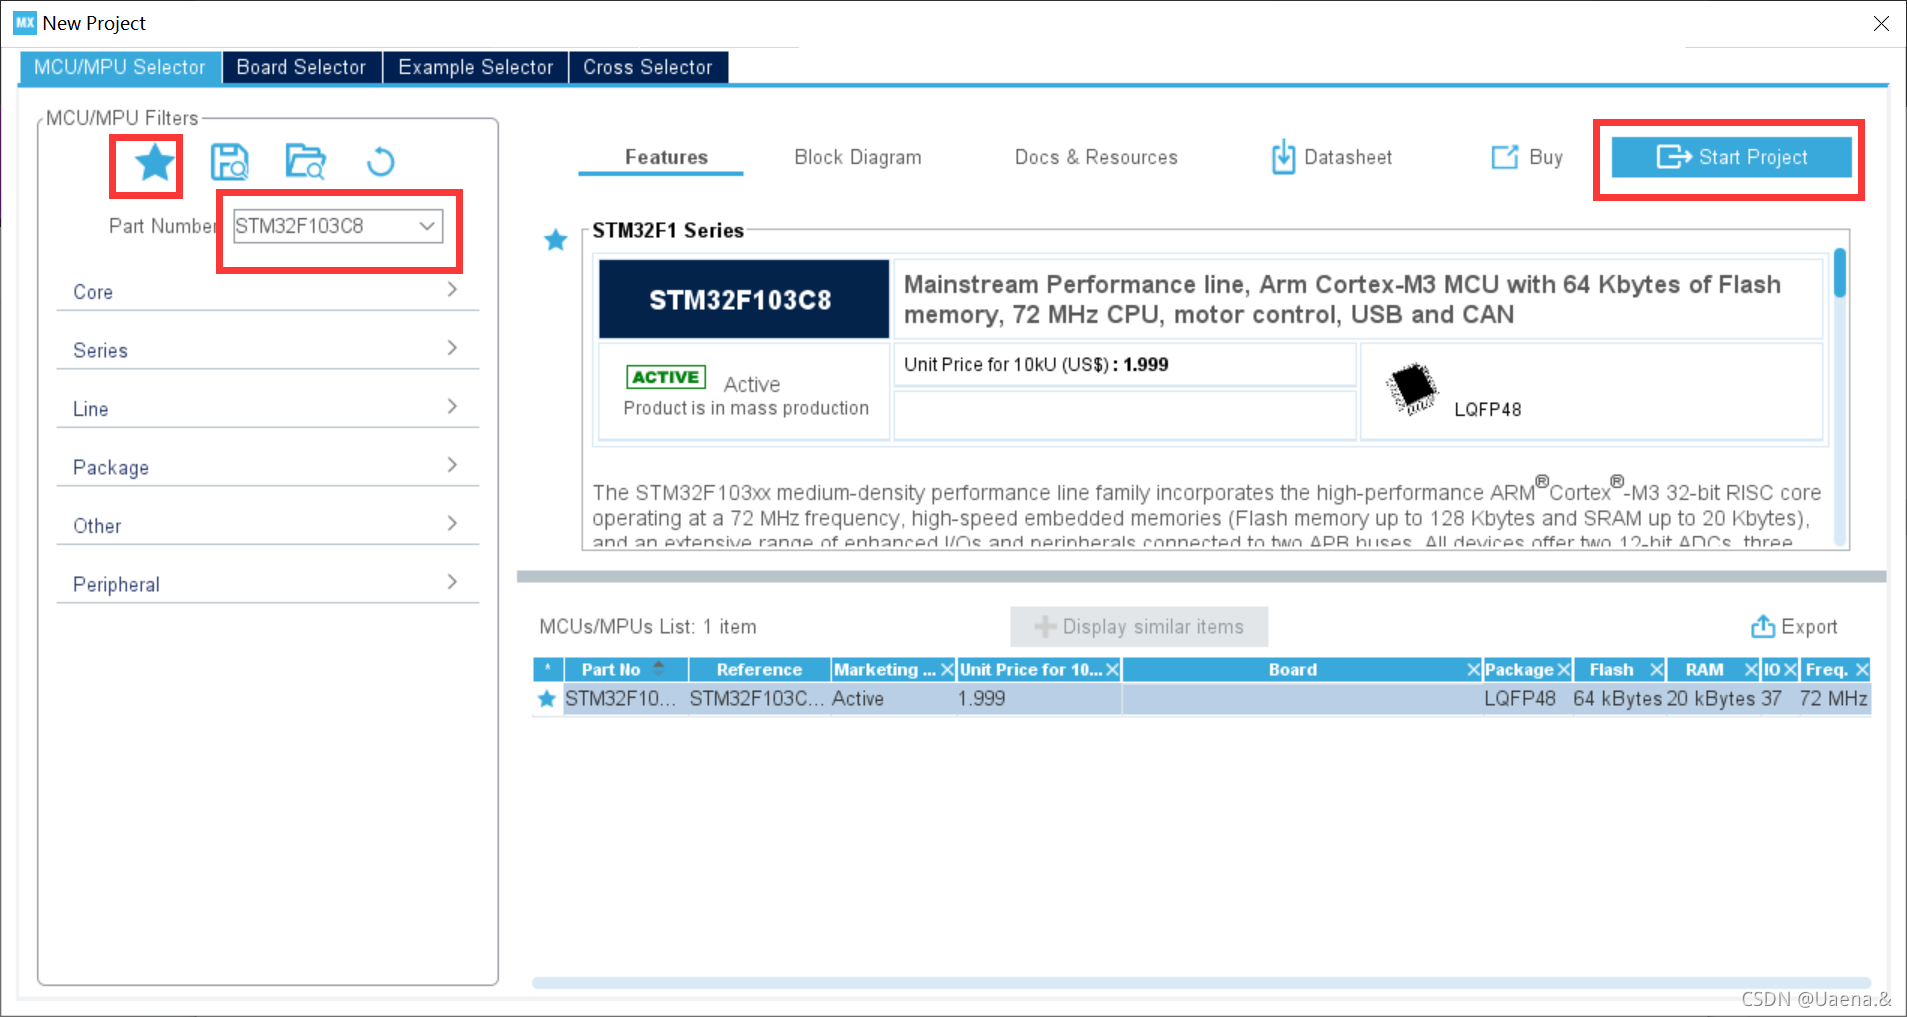Screen dimensions: 1907x1017
Task: Click the STM32F103C8 part name banner
Action: [743, 299]
